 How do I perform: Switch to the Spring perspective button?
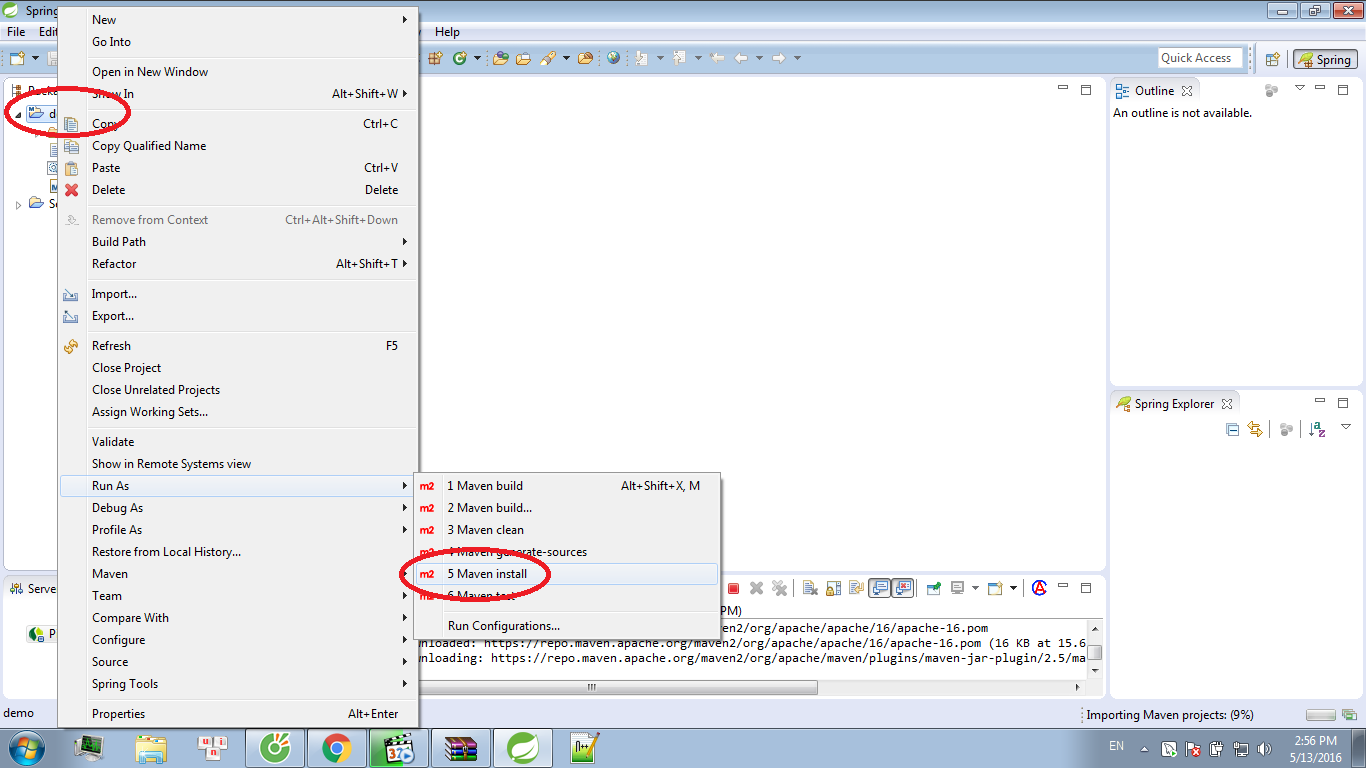pyautogui.click(x=1324, y=59)
